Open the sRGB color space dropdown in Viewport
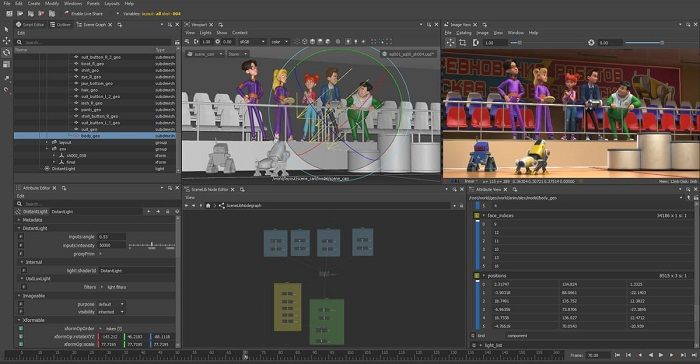The height and width of the screenshot is (364, 700). click(x=252, y=42)
